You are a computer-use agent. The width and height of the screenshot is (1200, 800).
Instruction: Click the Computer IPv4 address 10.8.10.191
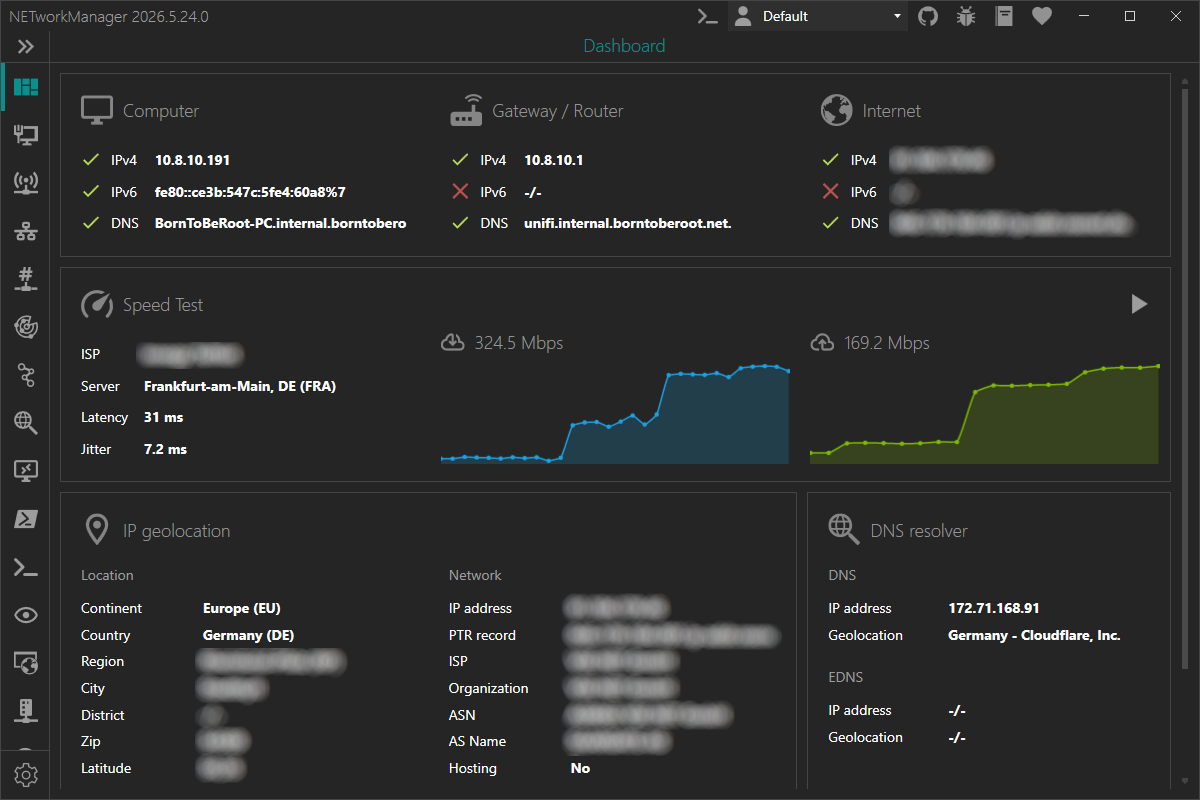point(193,160)
